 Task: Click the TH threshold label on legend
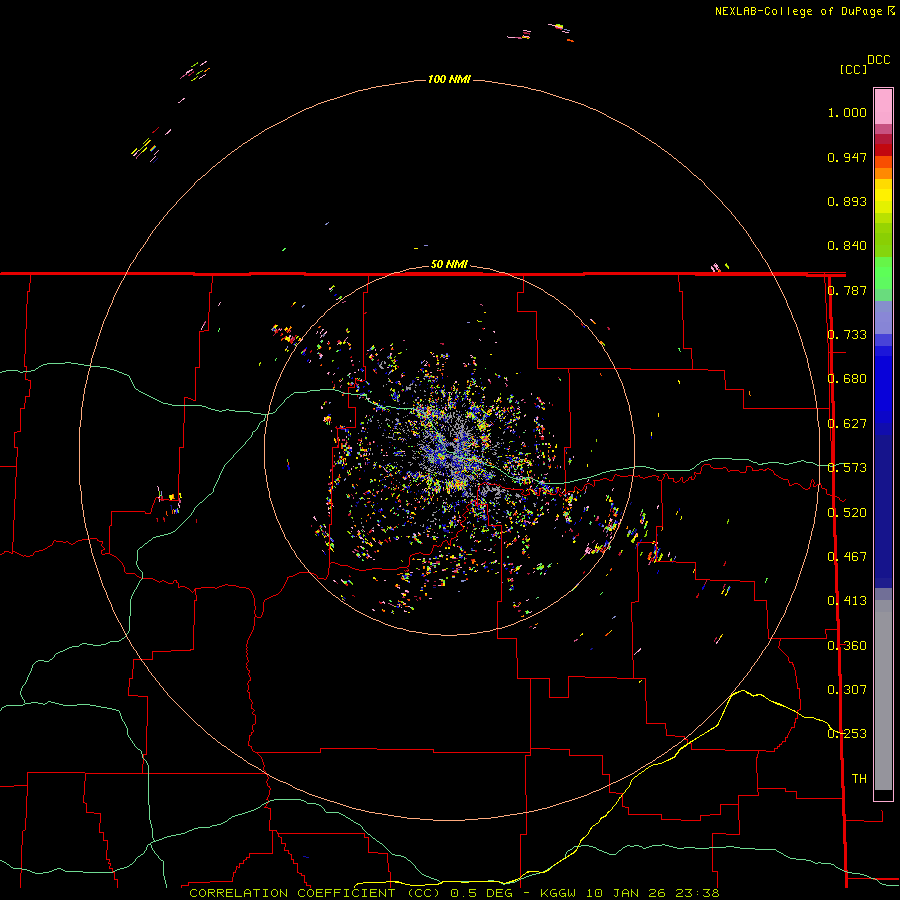[859, 779]
